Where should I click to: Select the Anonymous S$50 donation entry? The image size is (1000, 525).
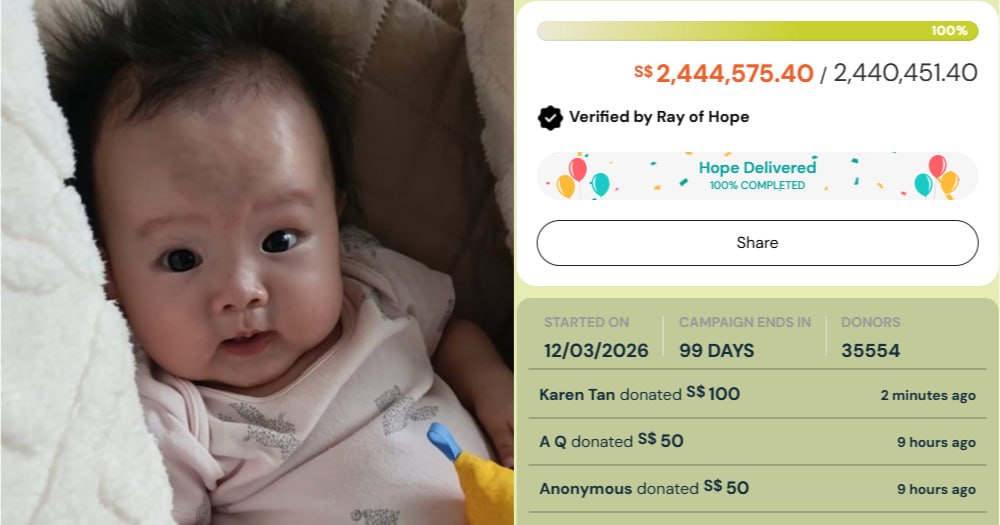(x=757, y=489)
